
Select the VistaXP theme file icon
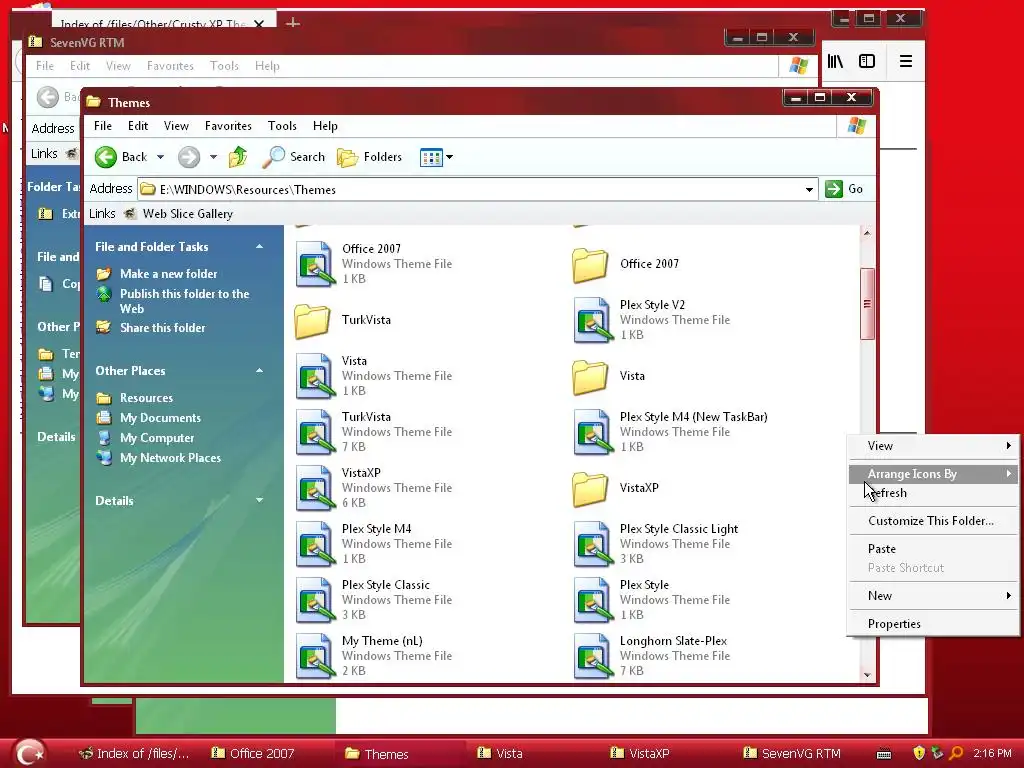coord(315,488)
